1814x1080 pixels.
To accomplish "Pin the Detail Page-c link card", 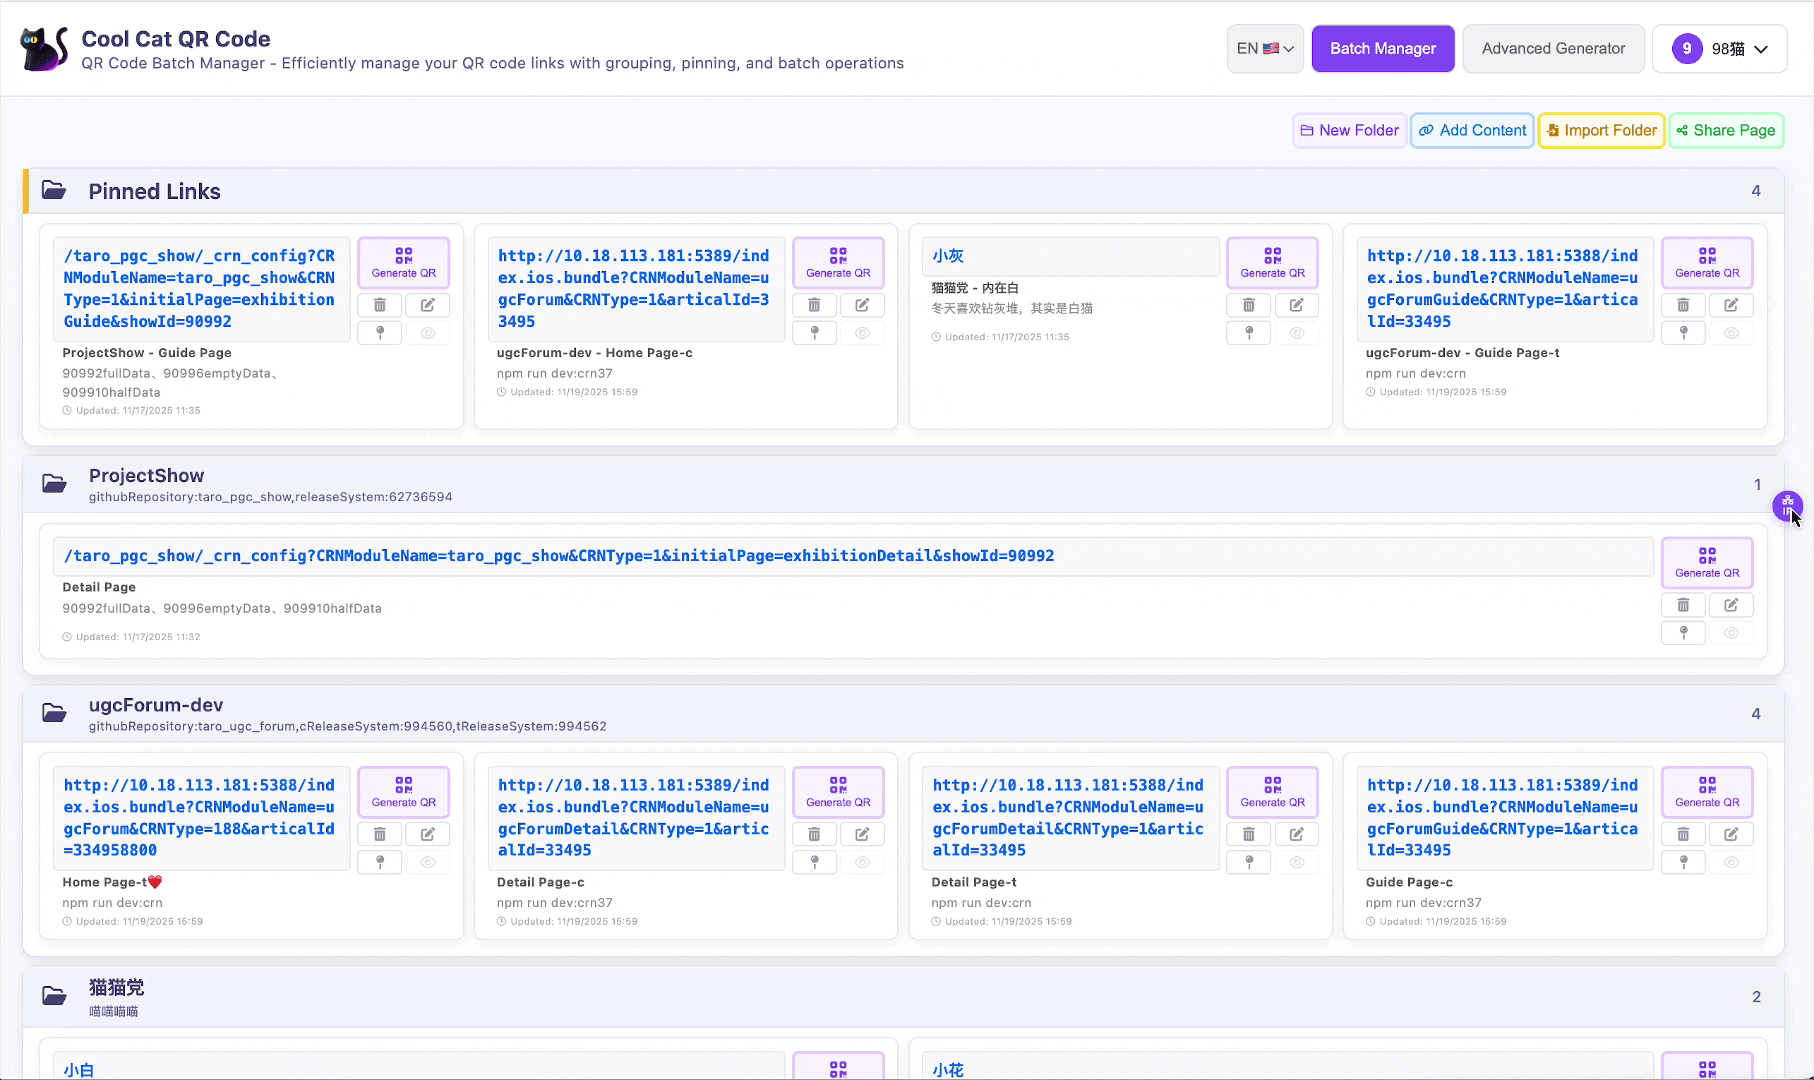I will (x=814, y=862).
